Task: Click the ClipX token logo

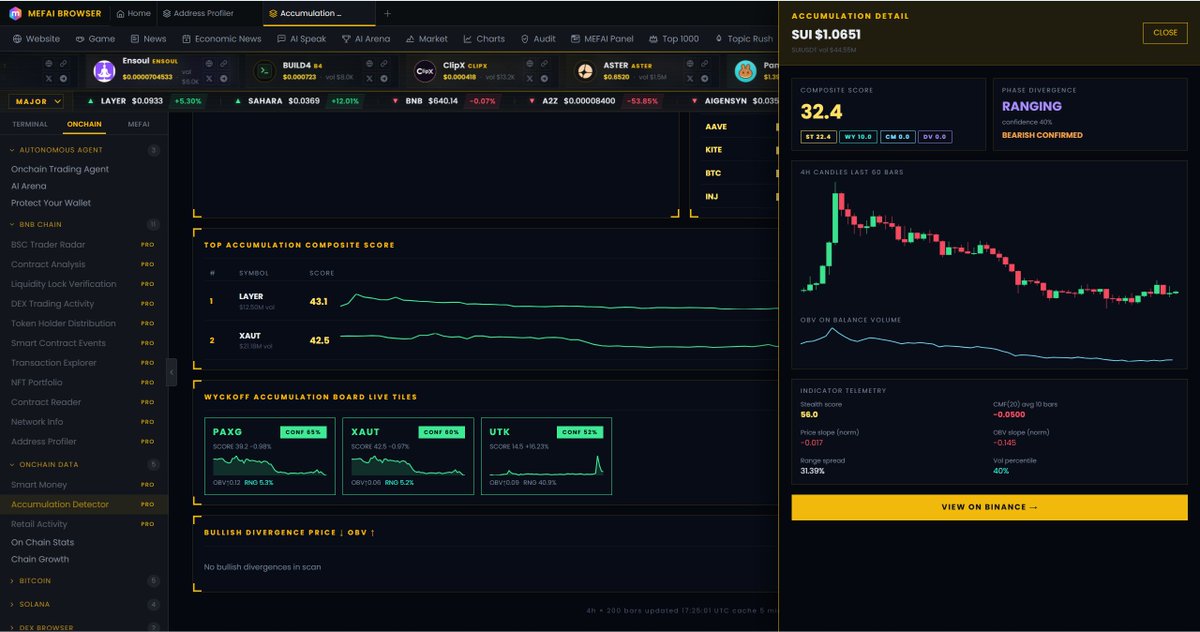Action: click(x=425, y=71)
